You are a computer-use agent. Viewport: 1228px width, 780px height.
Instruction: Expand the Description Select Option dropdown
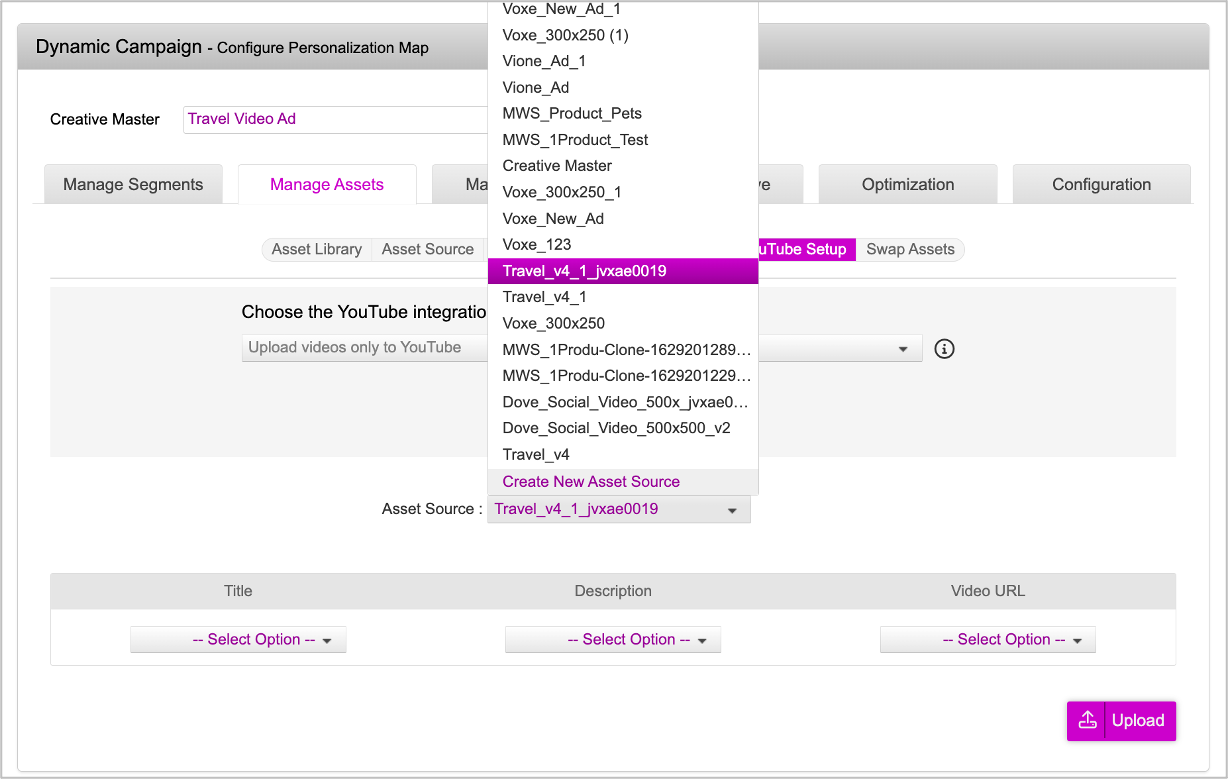pos(613,640)
